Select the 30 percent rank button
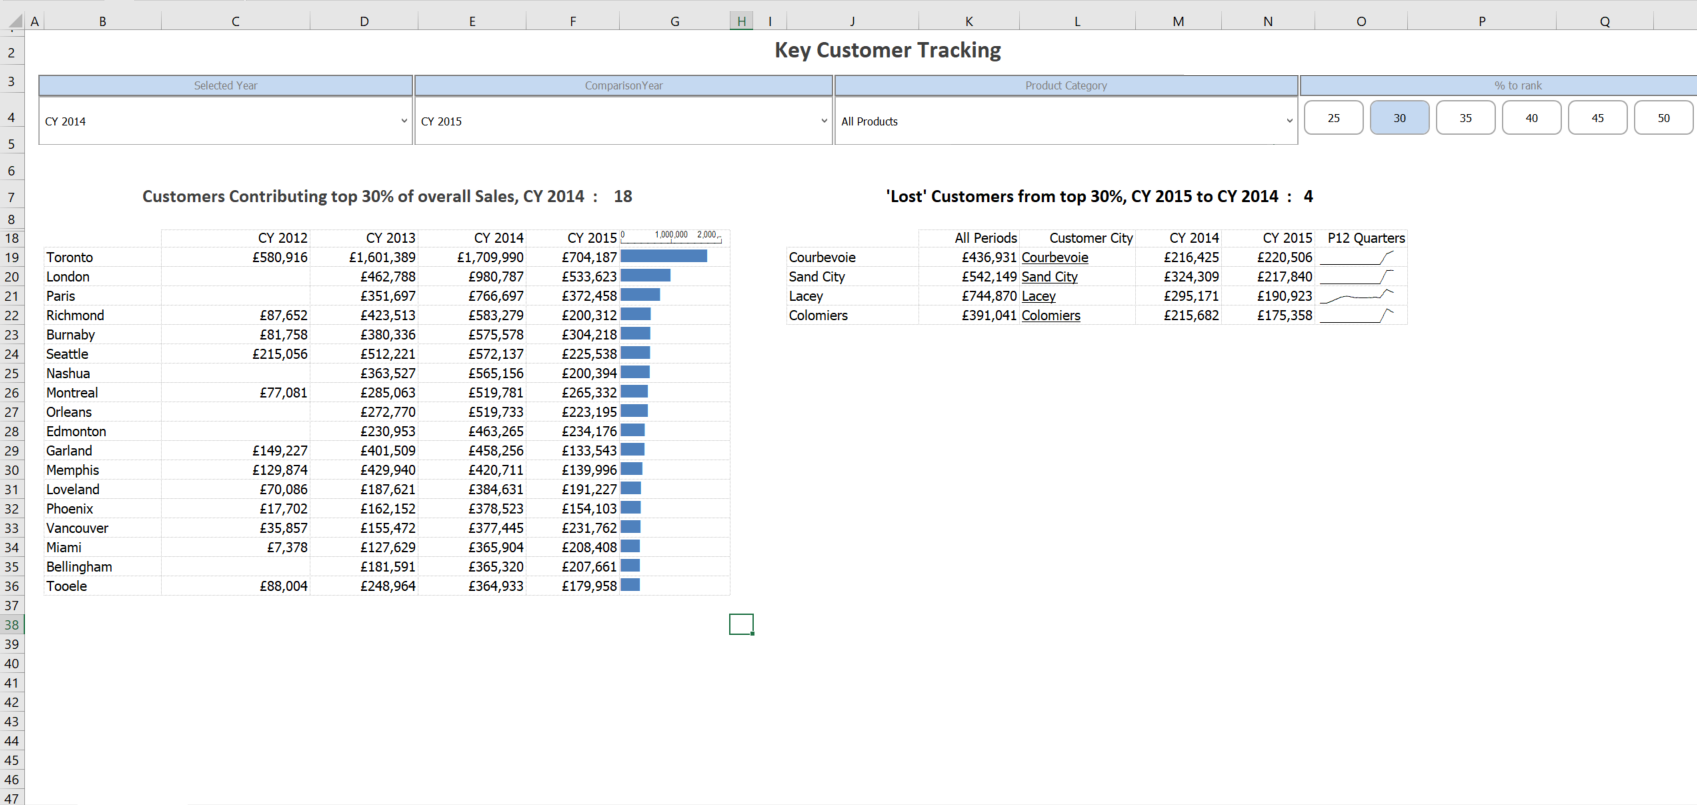This screenshot has height=805, width=1697. tap(1399, 118)
